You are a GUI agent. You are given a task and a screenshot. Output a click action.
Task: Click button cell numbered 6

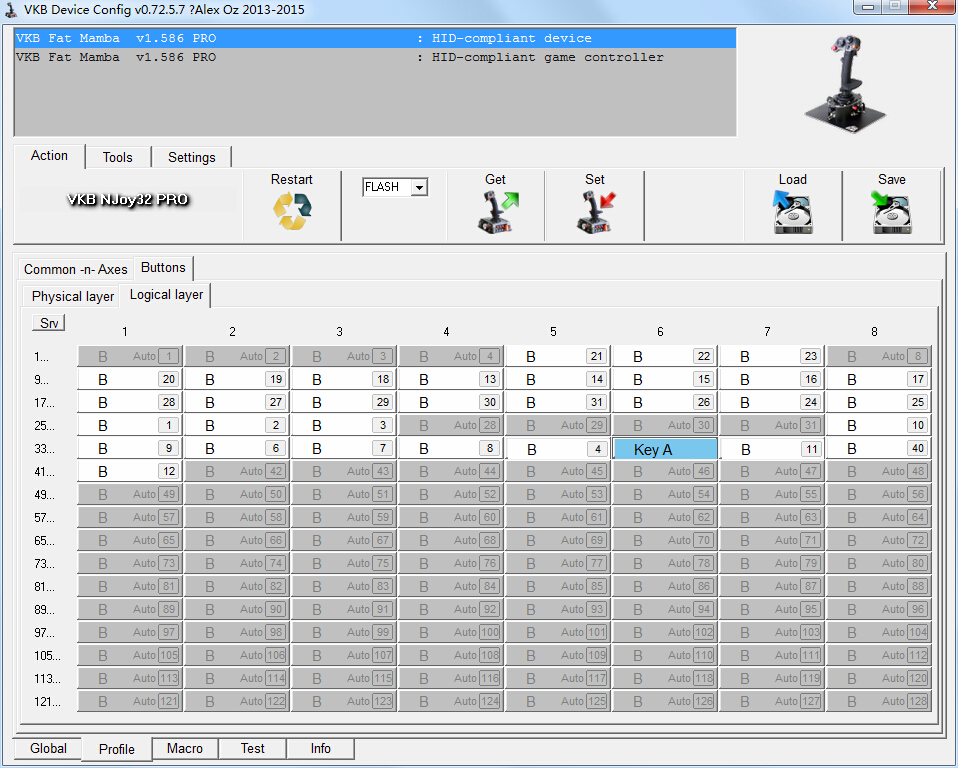237,448
